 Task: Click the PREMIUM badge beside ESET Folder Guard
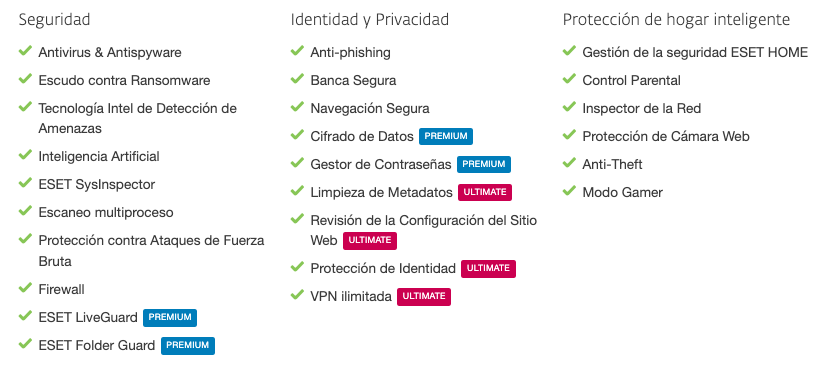click(188, 346)
